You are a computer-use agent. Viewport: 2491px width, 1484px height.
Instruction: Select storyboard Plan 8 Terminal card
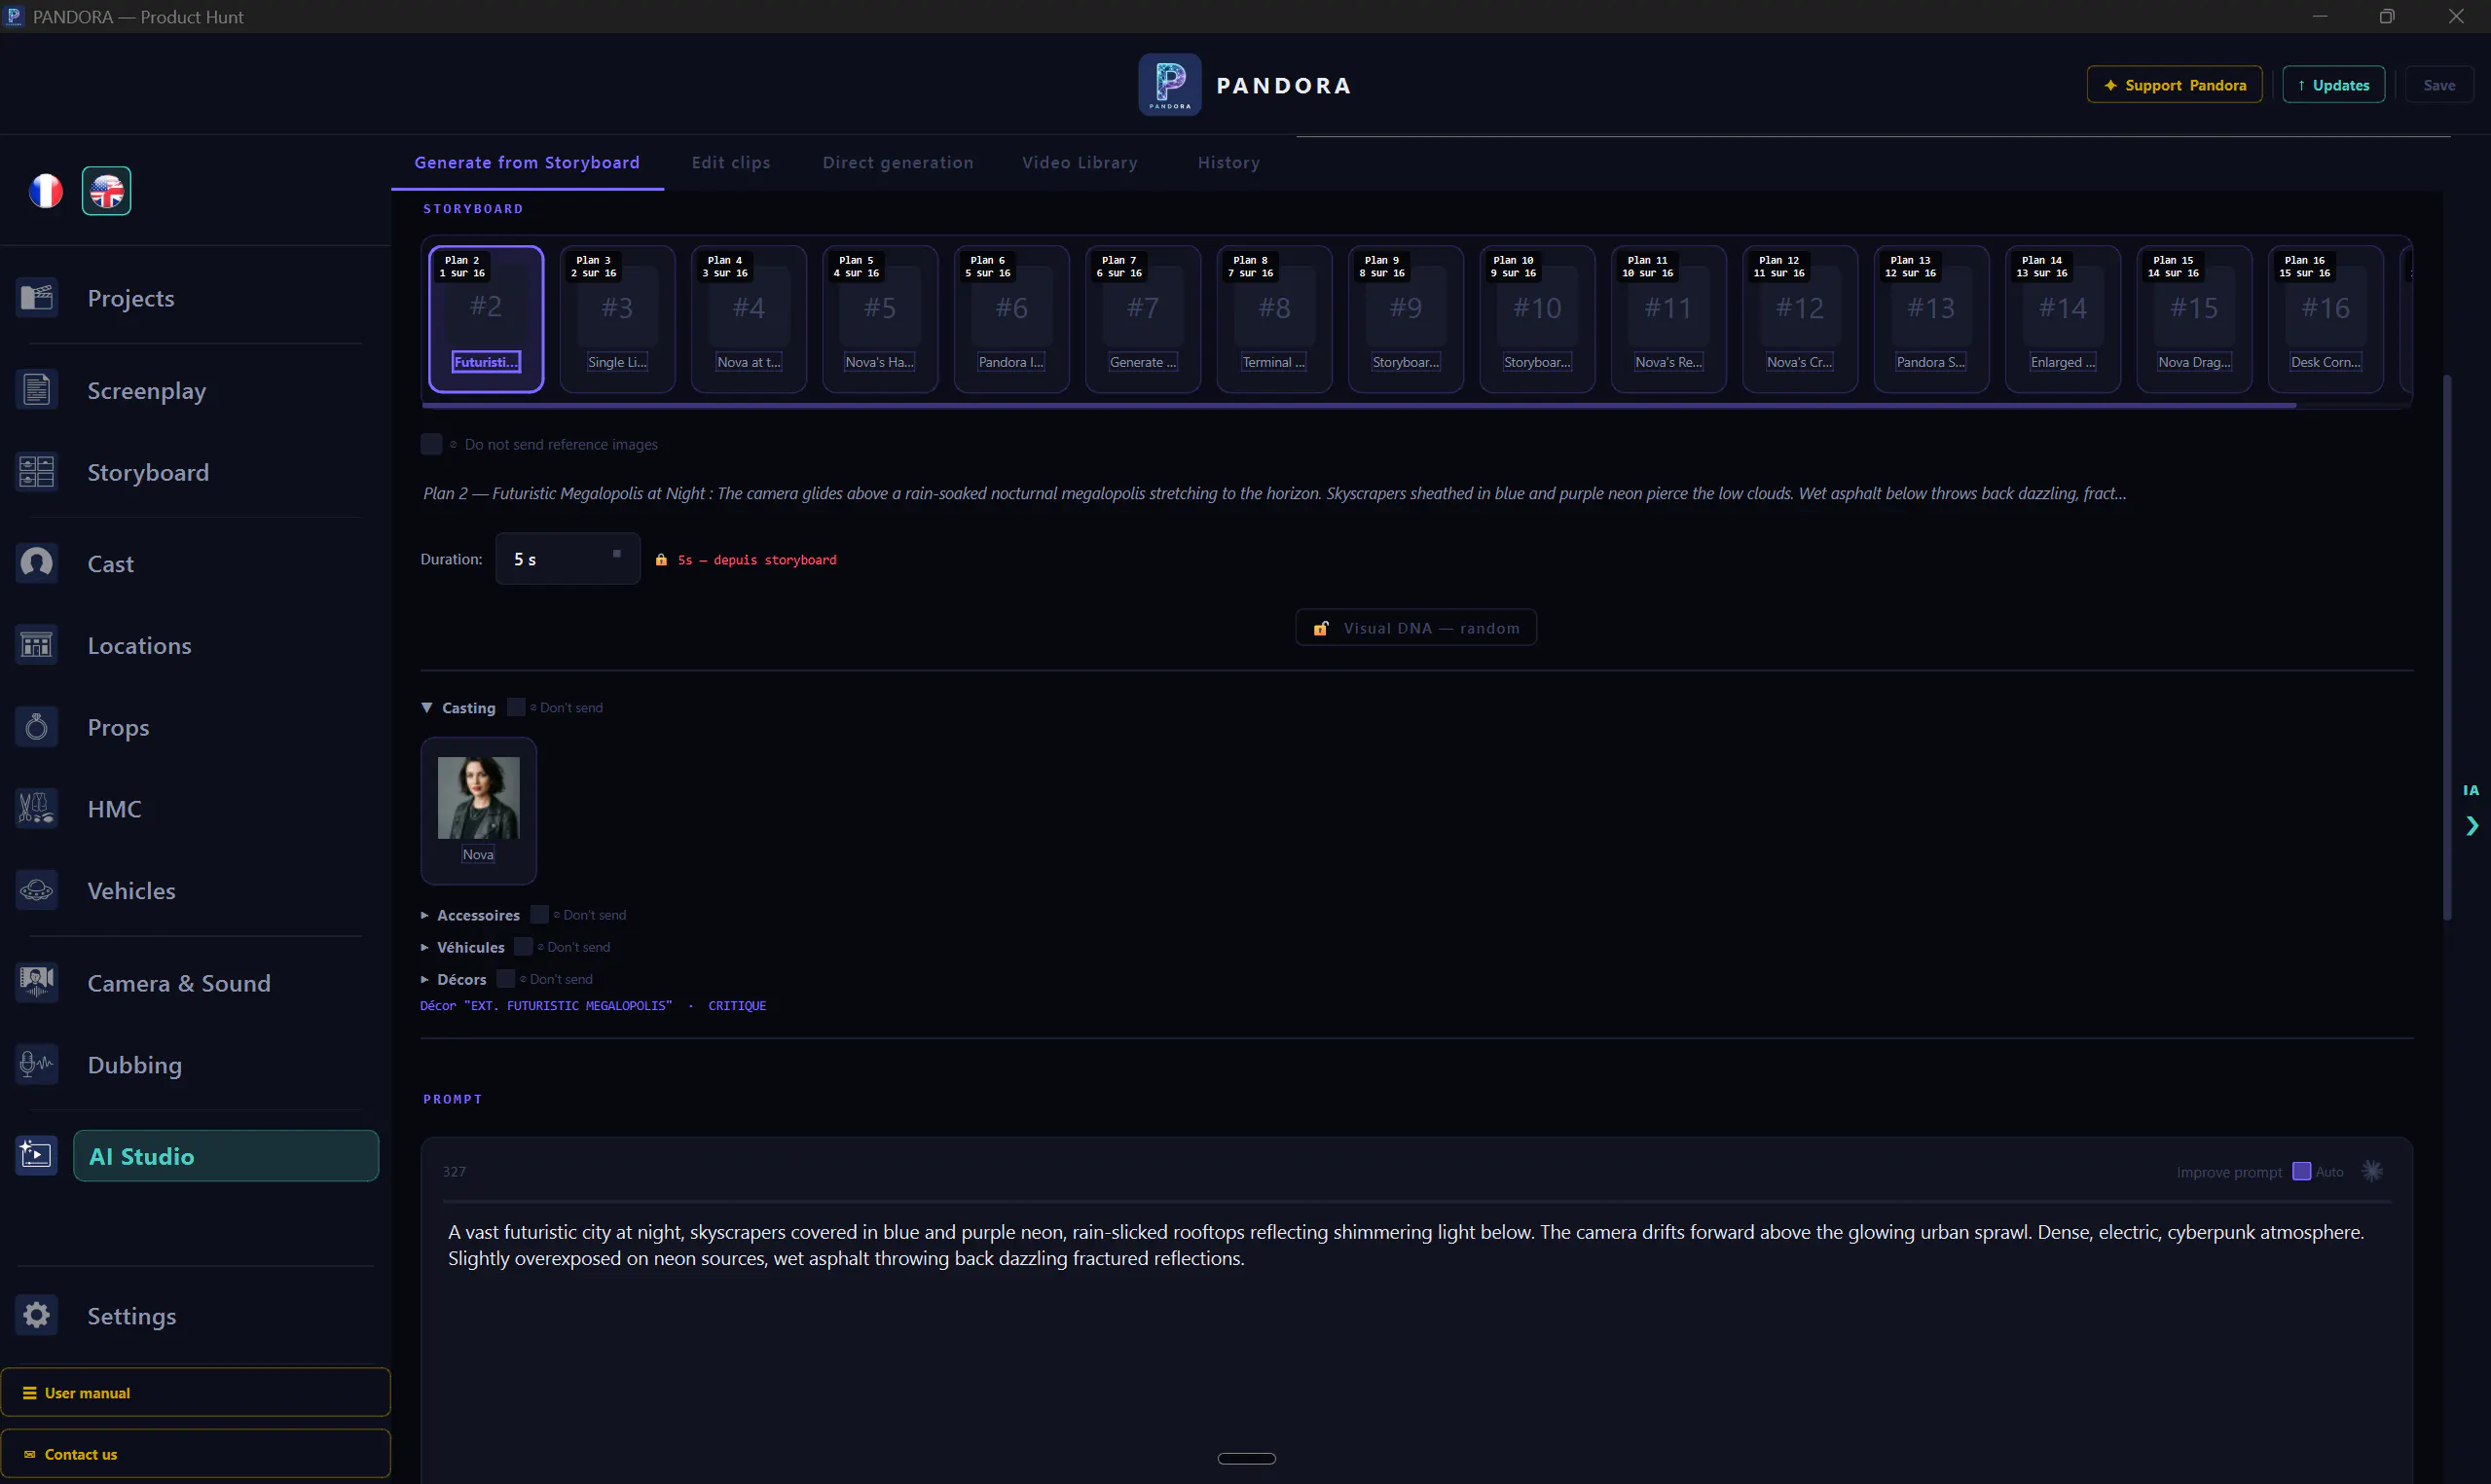(x=1275, y=319)
